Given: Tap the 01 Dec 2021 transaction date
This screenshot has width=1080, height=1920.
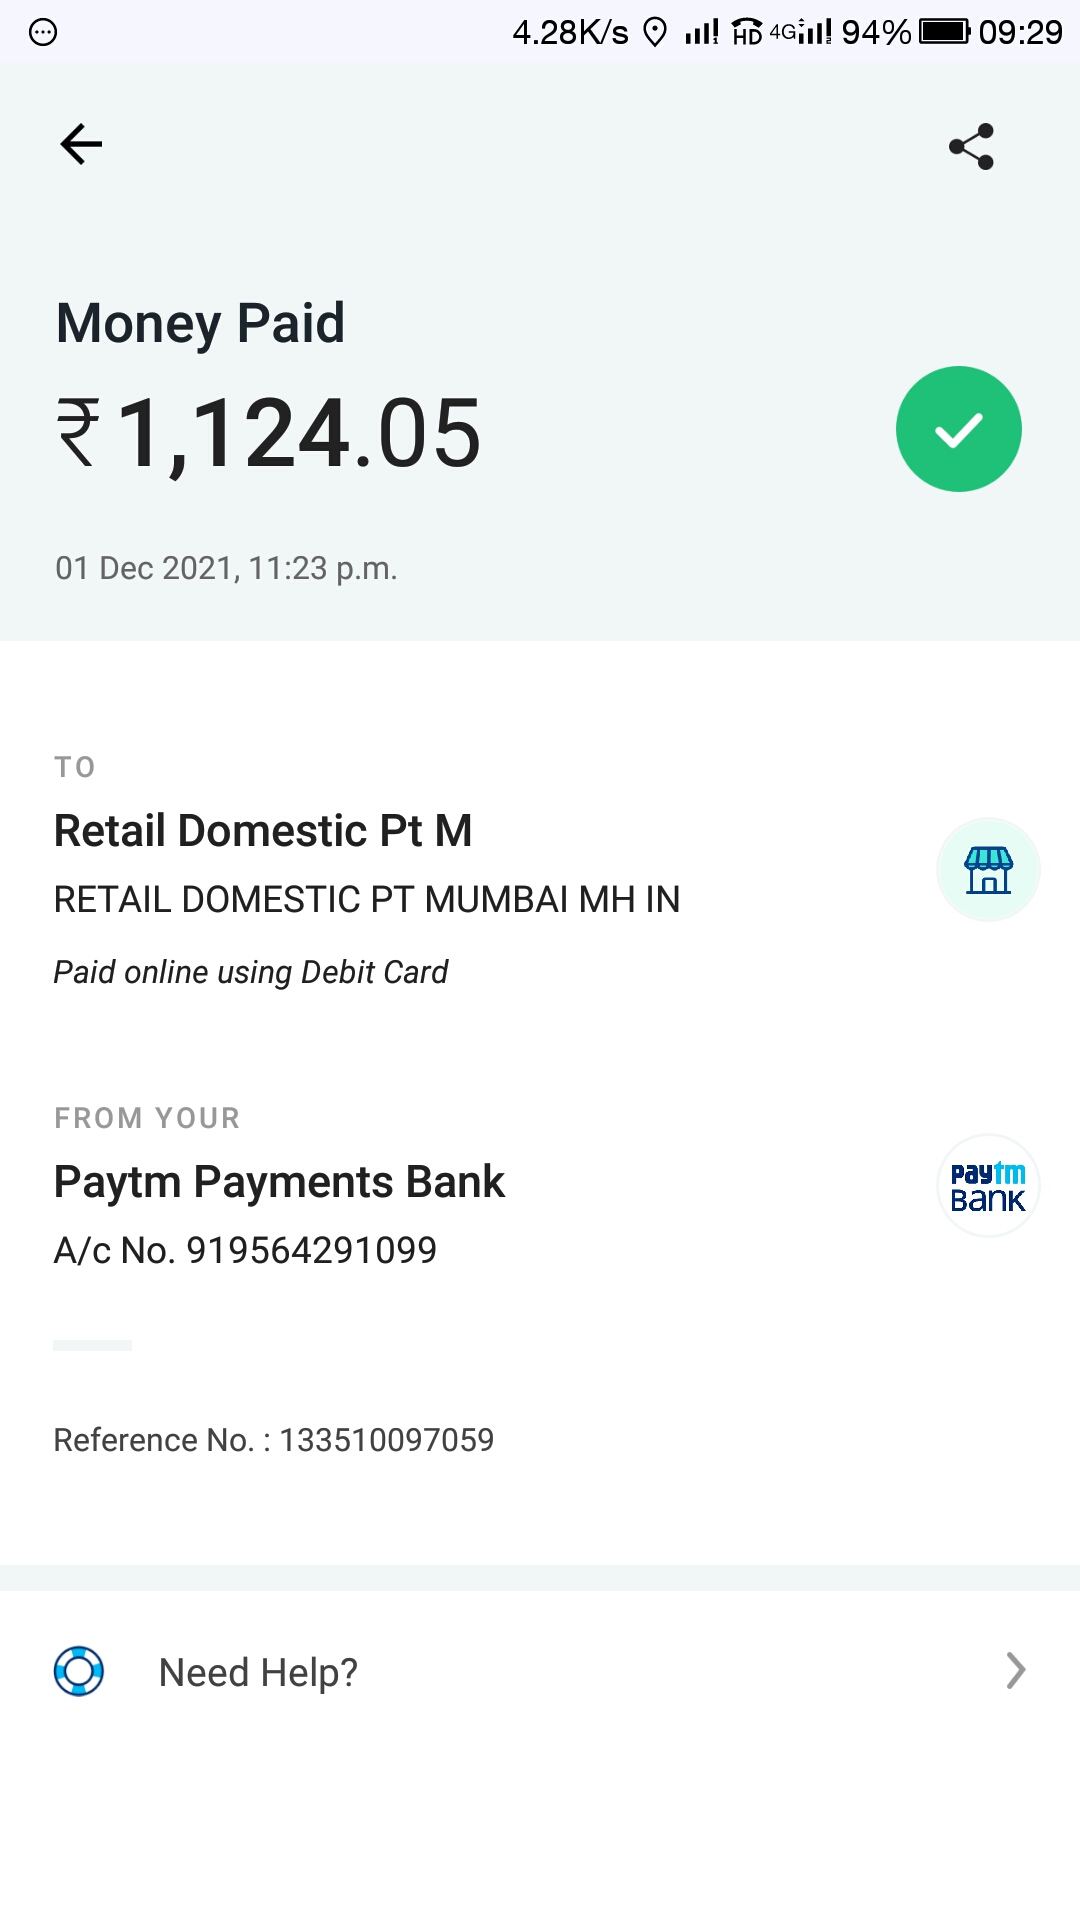Looking at the screenshot, I should [x=226, y=568].
